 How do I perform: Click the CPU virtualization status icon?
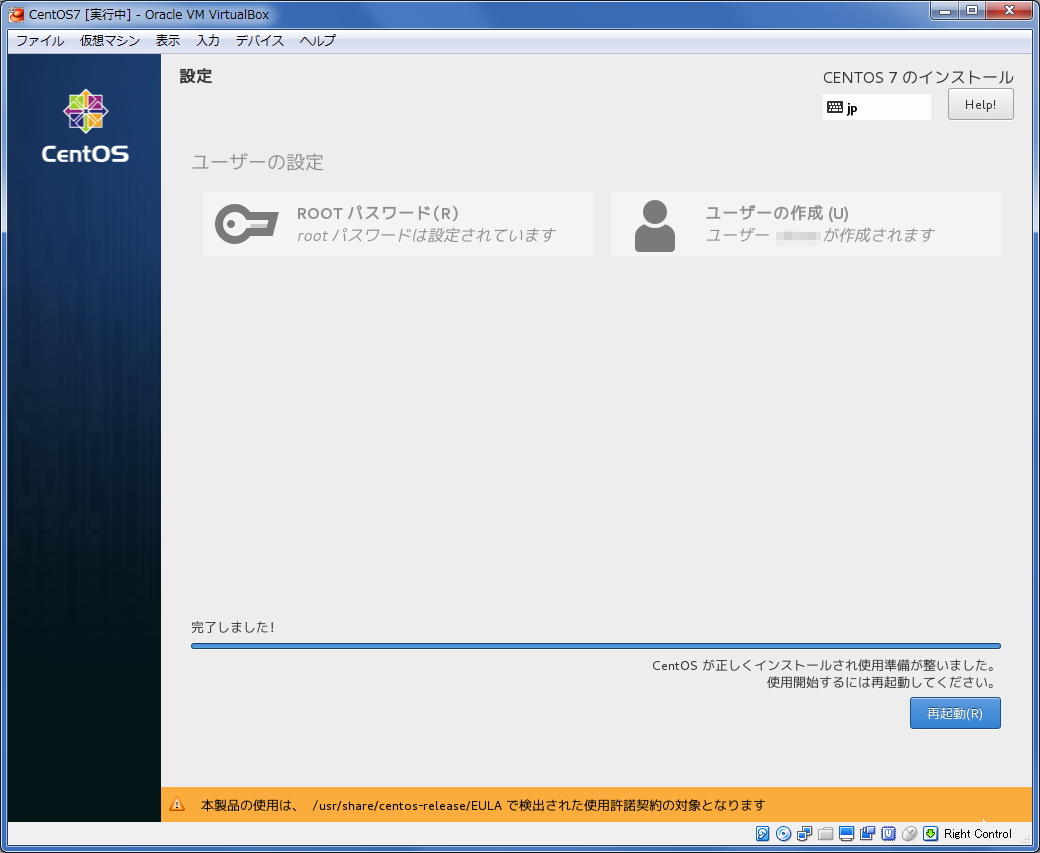[888, 834]
